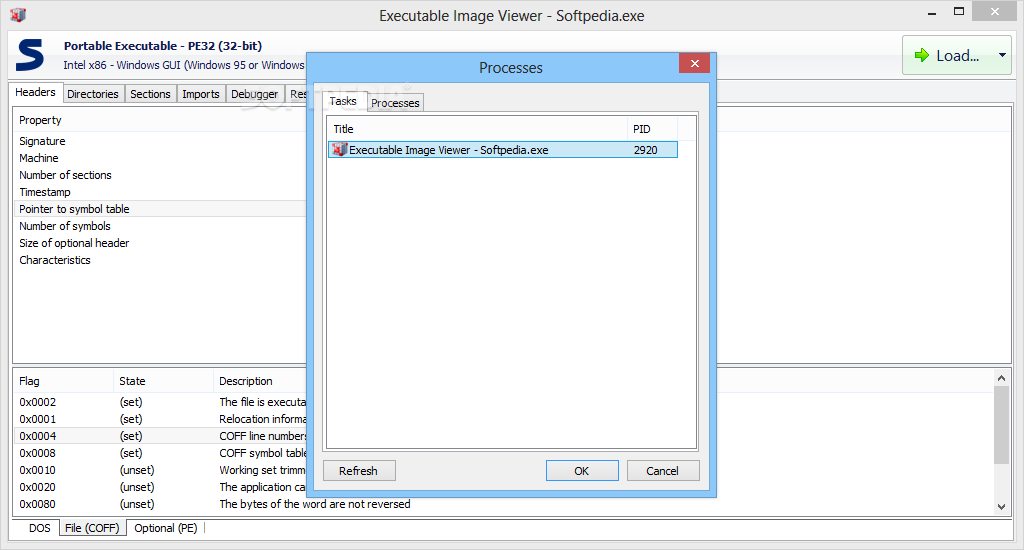Select the Number of sections row
This screenshot has height=550, width=1024.
(160, 175)
